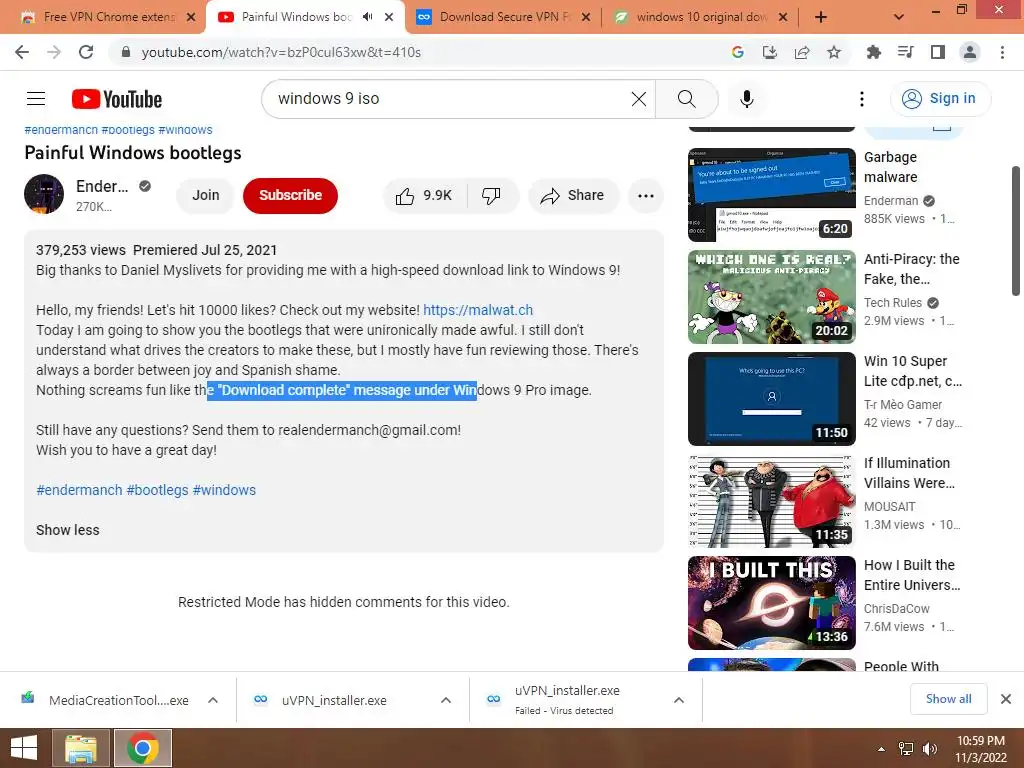Open network icon in system tray

(x=906, y=748)
